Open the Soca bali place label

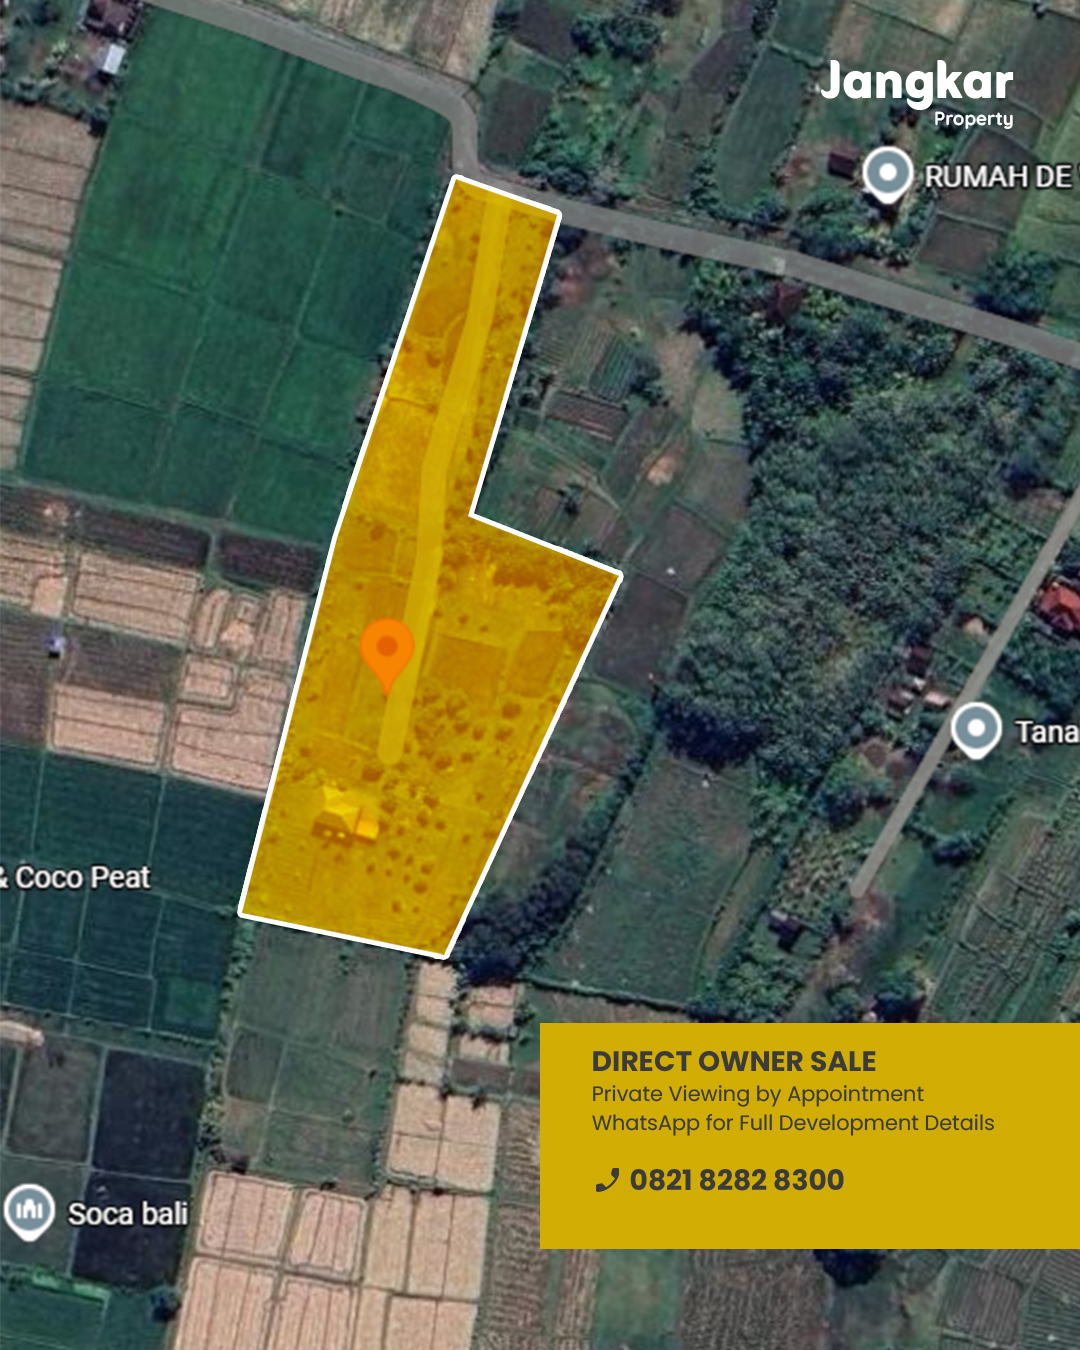[128, 1213]
